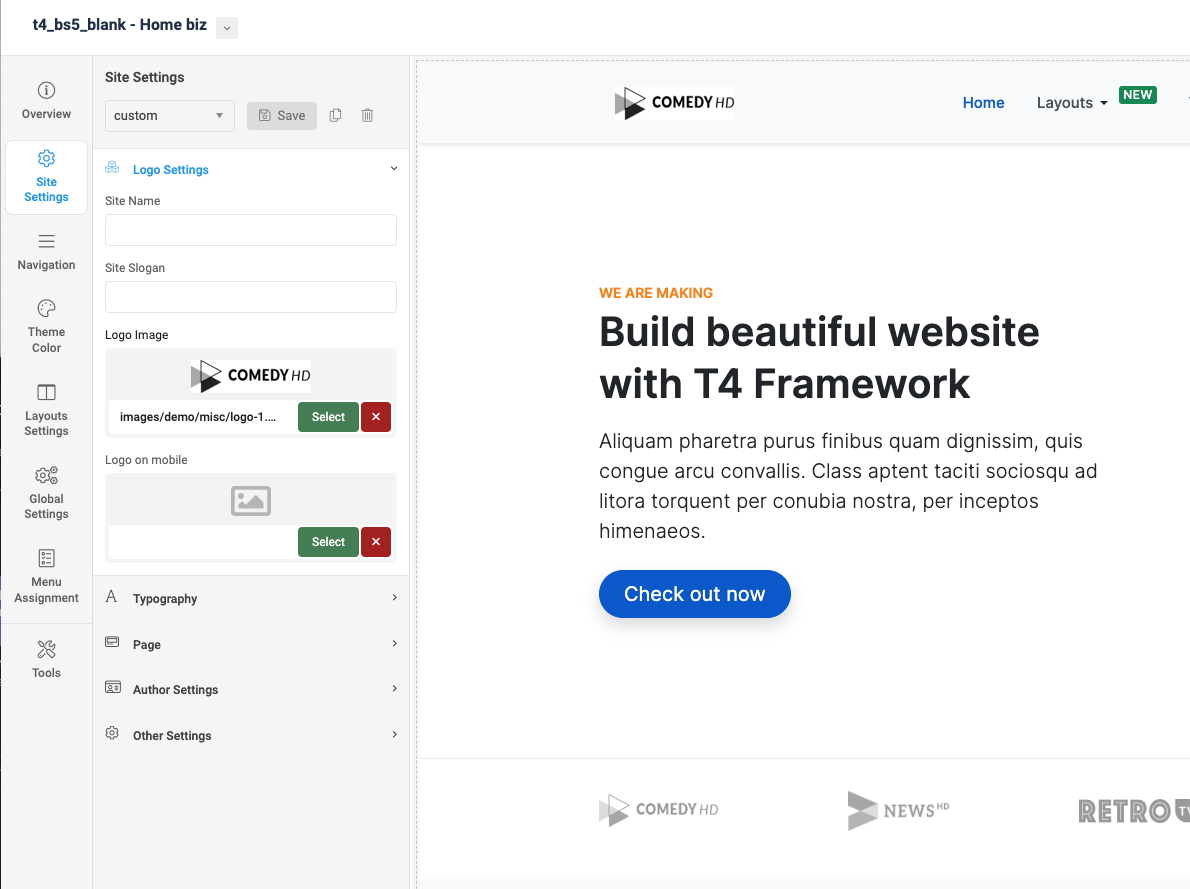This screenshot has height=889, width=1190.
Task: Click Comedy HD logo in preview header
Action: coord(675,102)
